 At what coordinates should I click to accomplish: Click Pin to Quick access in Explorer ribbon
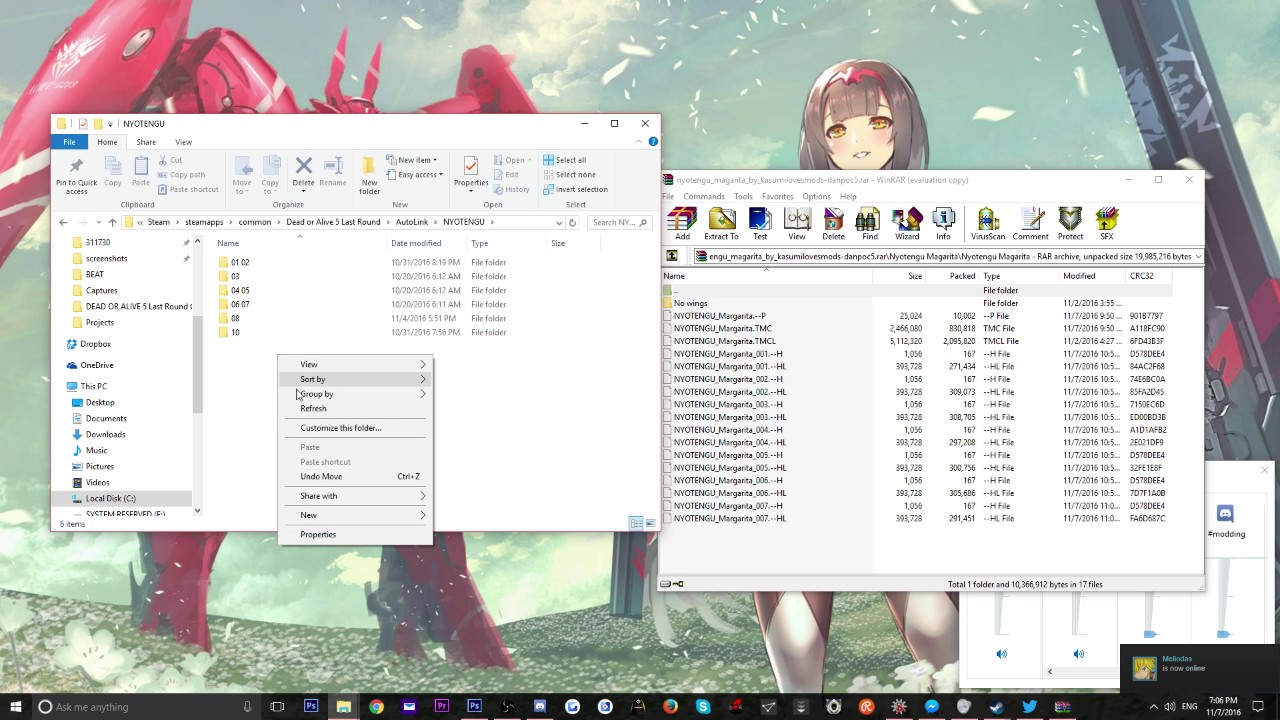pyautogui.click(x=77, y=175)
